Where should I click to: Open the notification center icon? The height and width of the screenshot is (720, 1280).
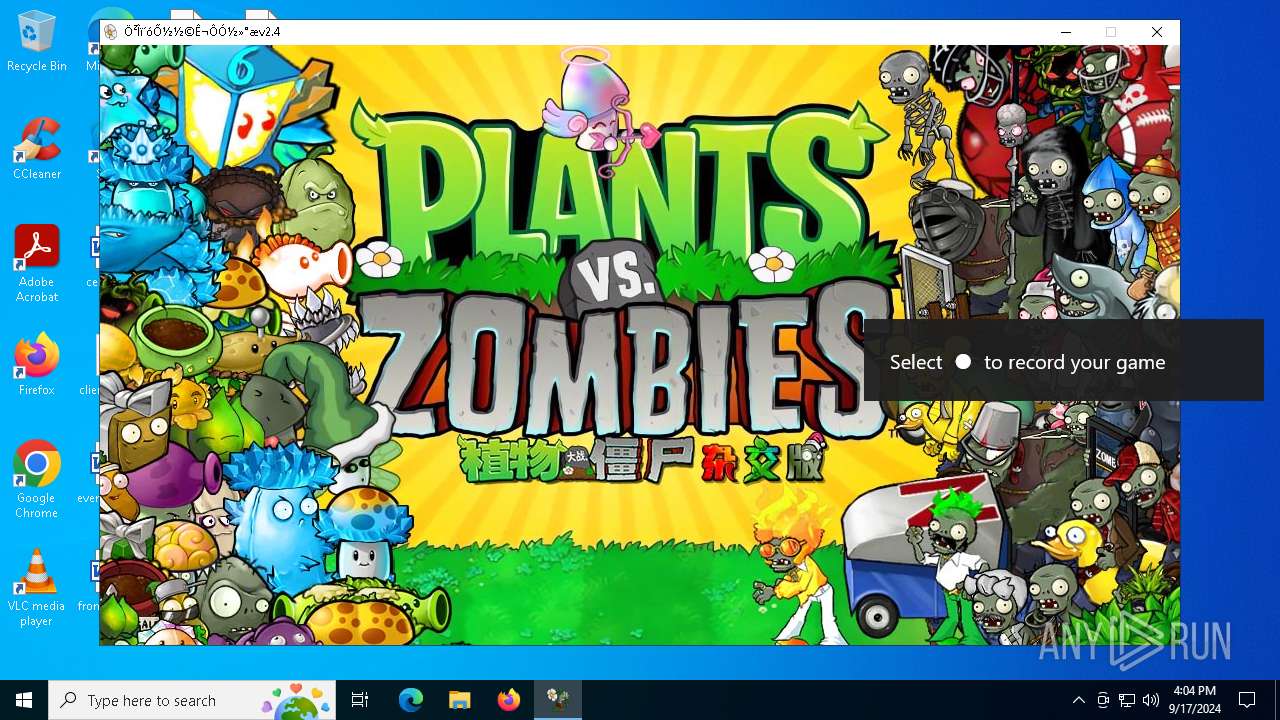tap(1247, 700)
